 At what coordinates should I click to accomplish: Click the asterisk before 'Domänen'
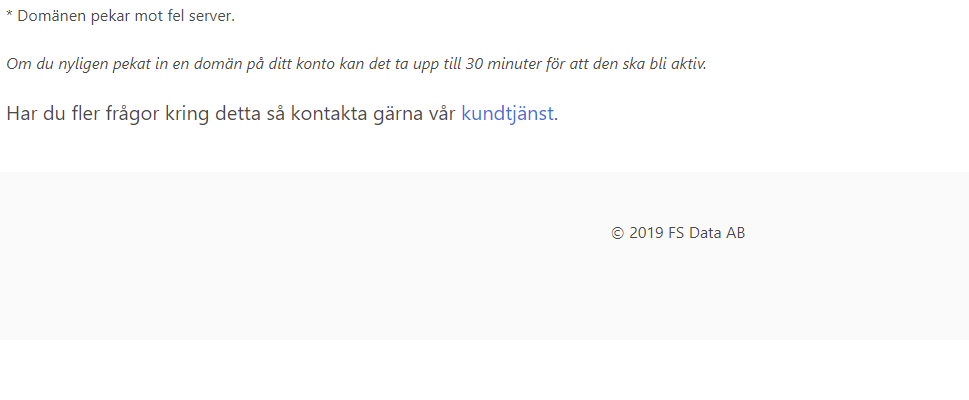tap(9, 14)
